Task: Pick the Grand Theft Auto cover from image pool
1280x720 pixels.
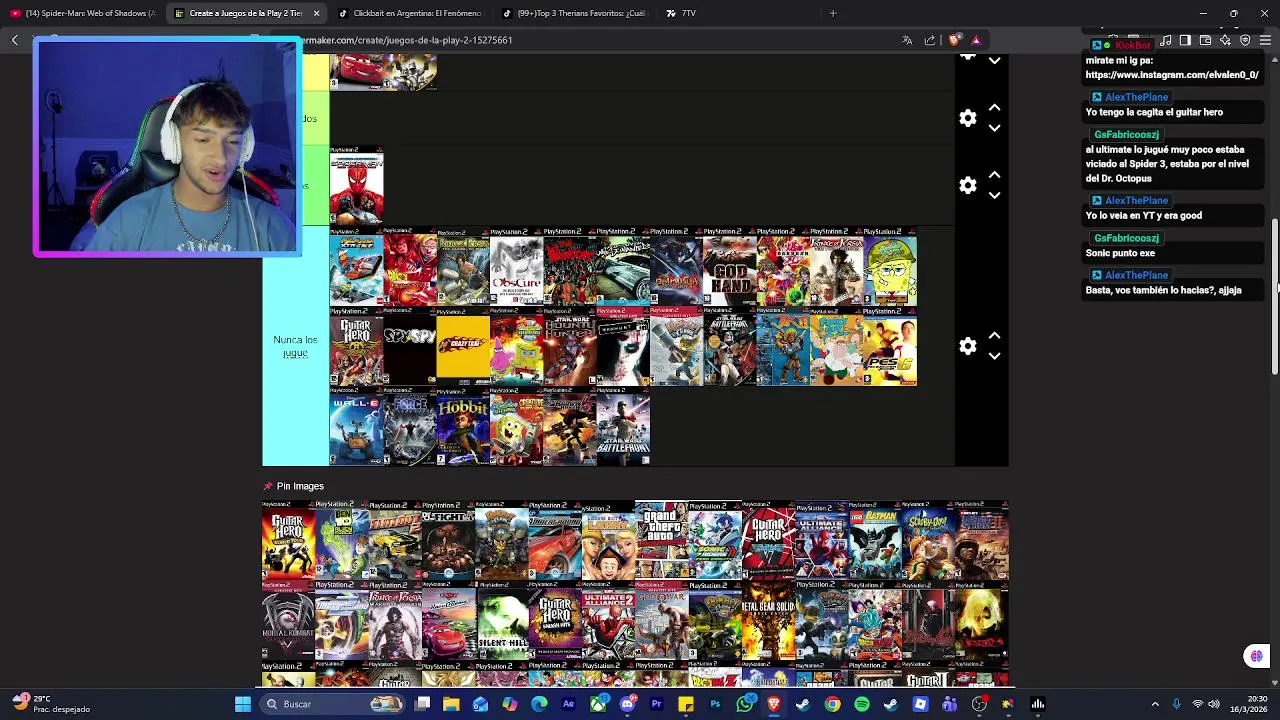Action: pos(662,541)
